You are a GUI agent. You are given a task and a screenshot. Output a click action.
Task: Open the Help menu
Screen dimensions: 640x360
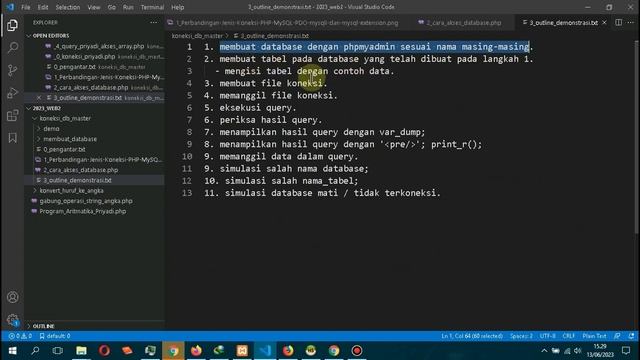tap(178, 7)
